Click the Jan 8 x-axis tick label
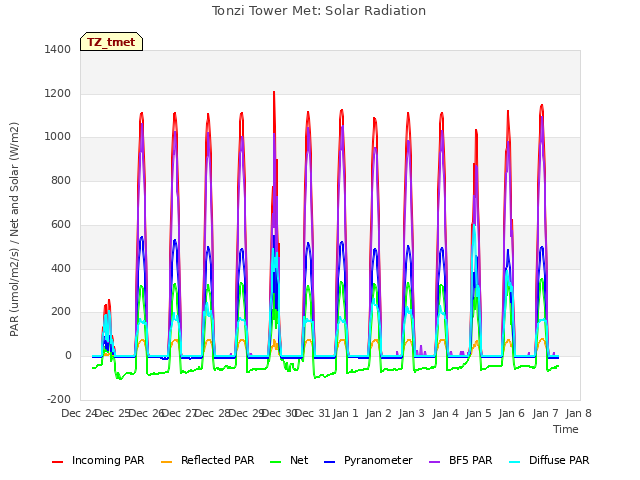Screen dimensions: 640x480 pyautogui.click(x=578, y=413)
